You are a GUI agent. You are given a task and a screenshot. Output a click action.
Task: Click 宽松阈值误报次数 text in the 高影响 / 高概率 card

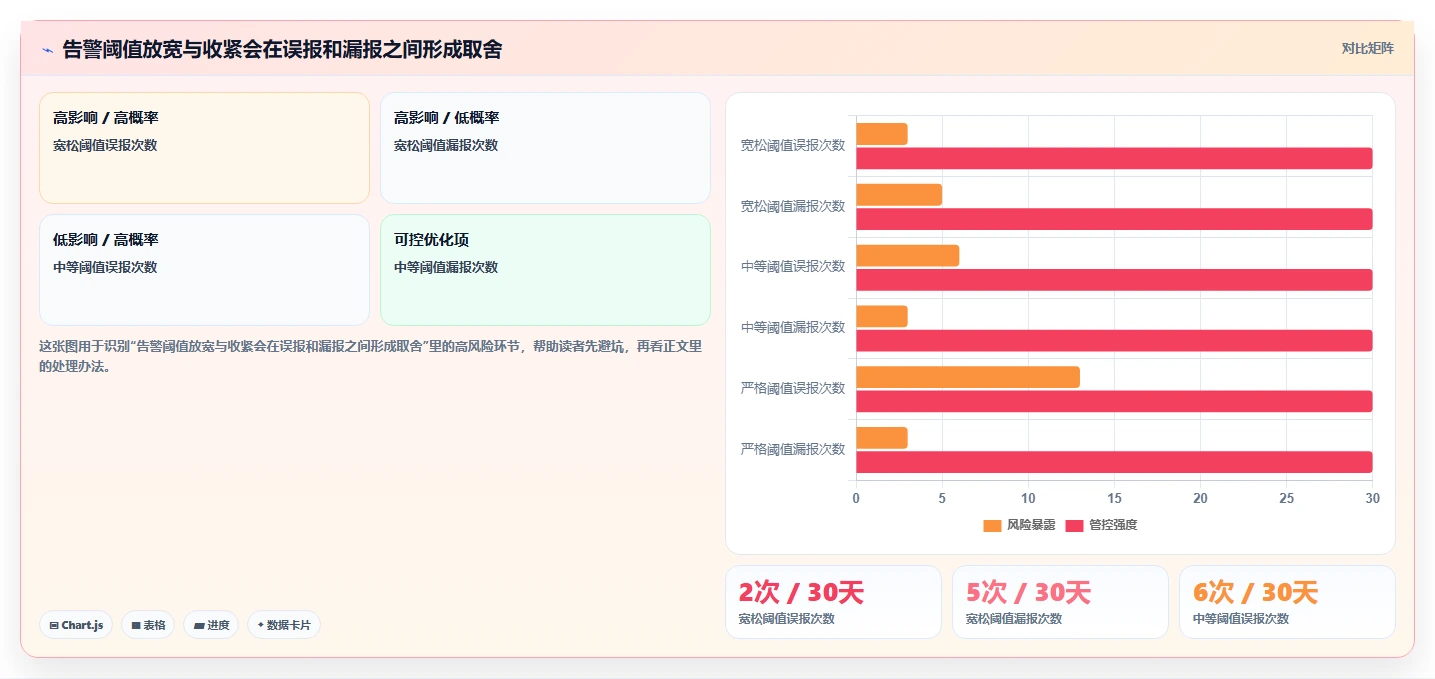[x=105, y=145]
